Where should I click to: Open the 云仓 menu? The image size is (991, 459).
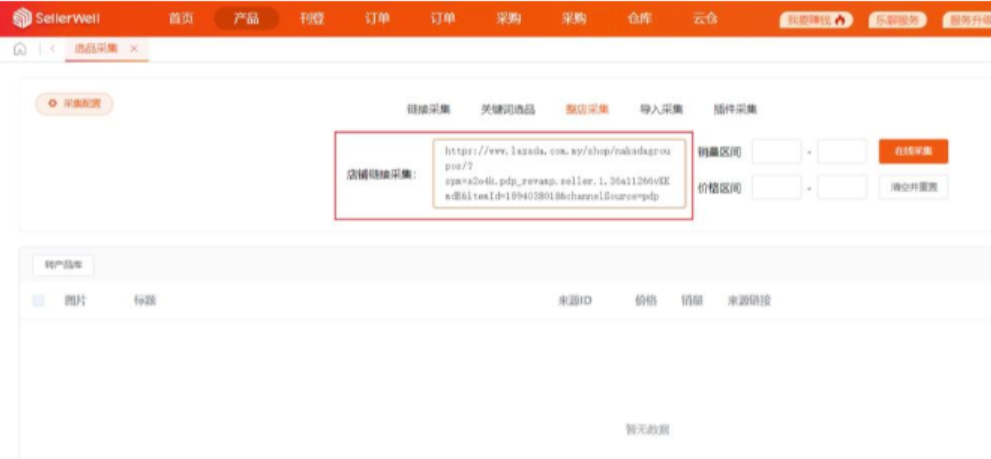coord(705,18)
